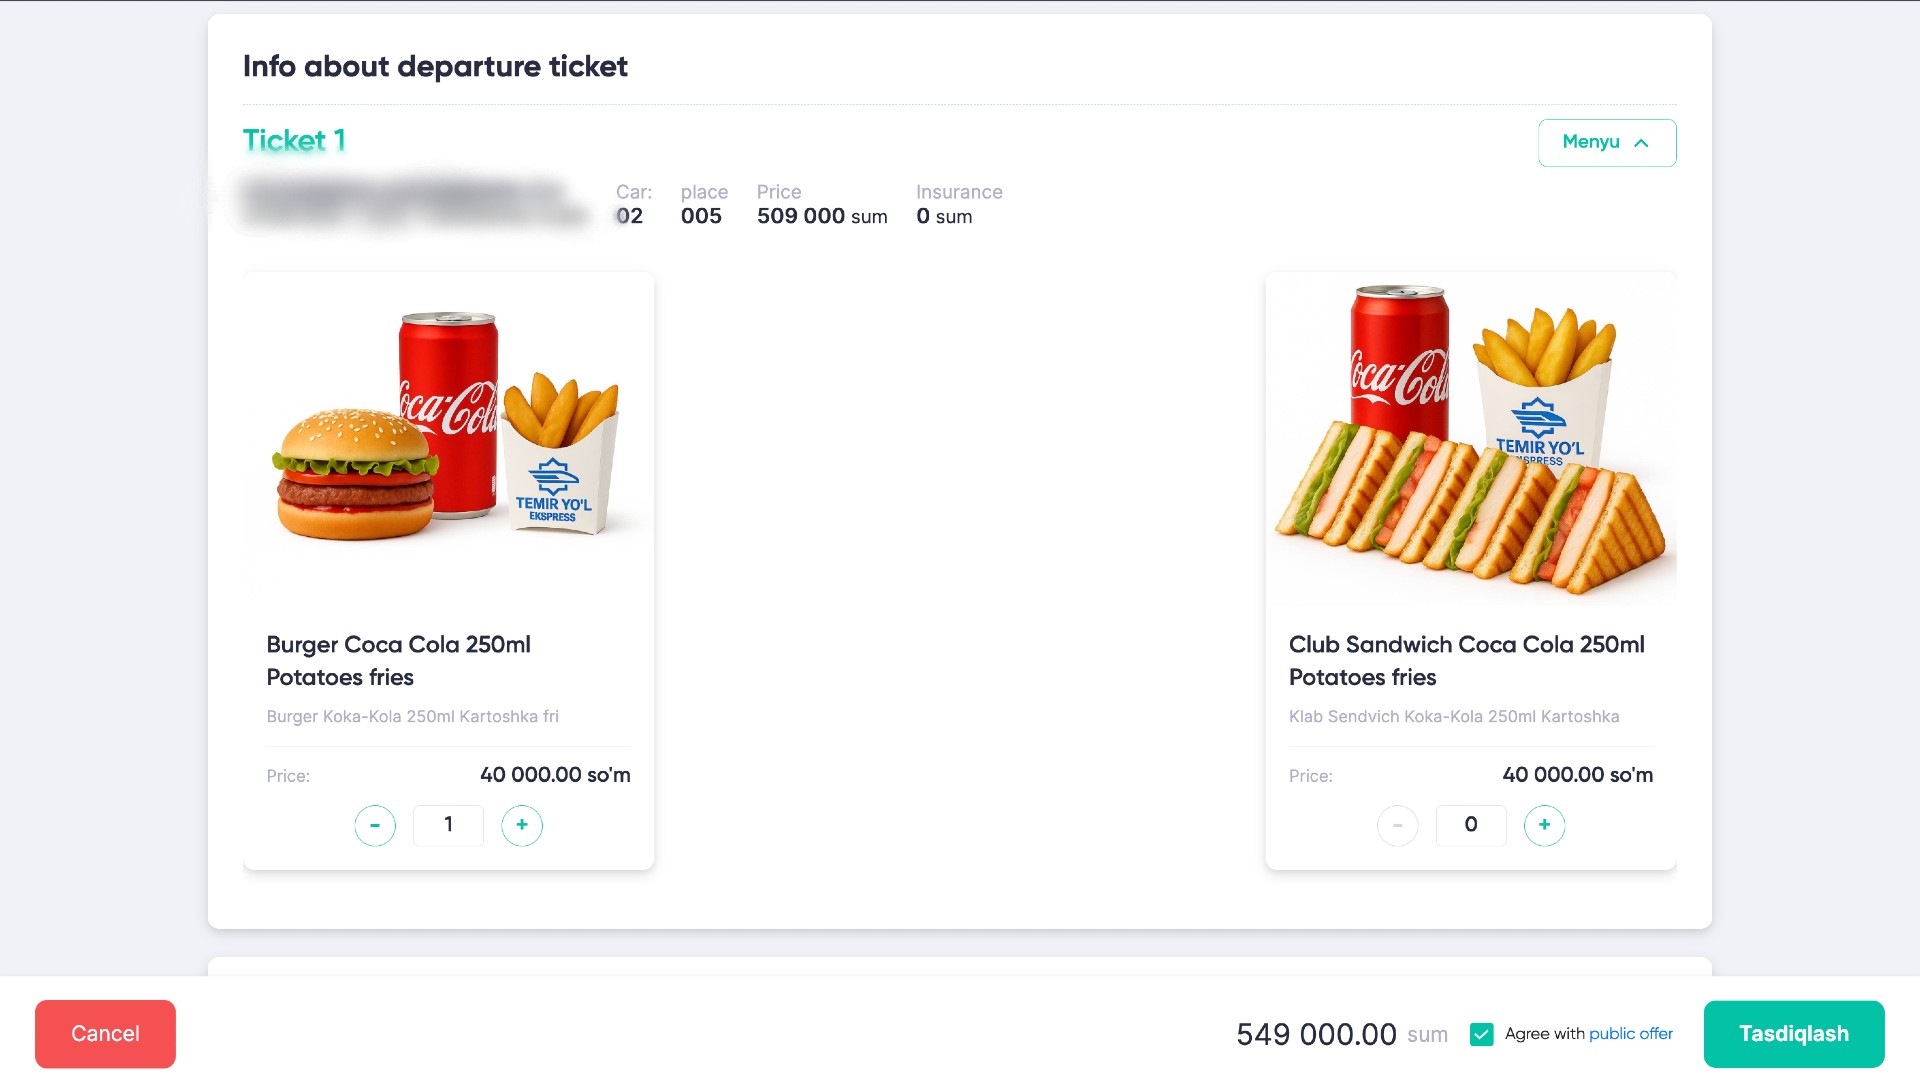
Task: Edit the Burger meal quantity field showing 1
Action: pos(448,825)
